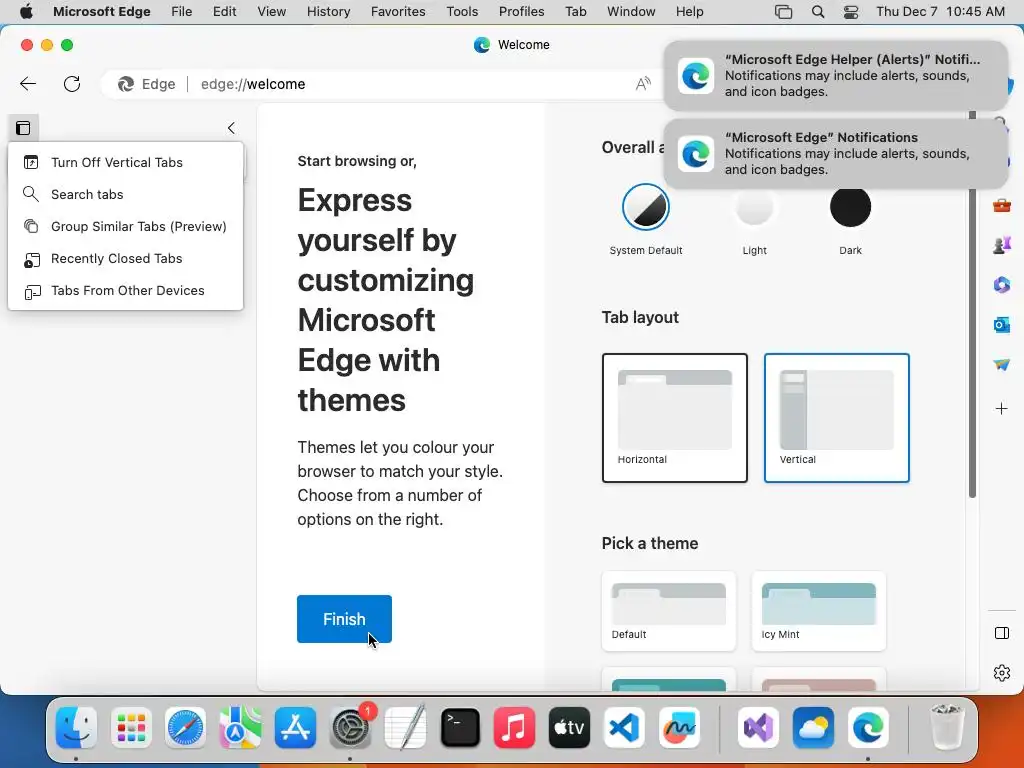Open the Favorites menu
The width and height of the screenshot is (1024, 768).
click(x=398, y=12)
